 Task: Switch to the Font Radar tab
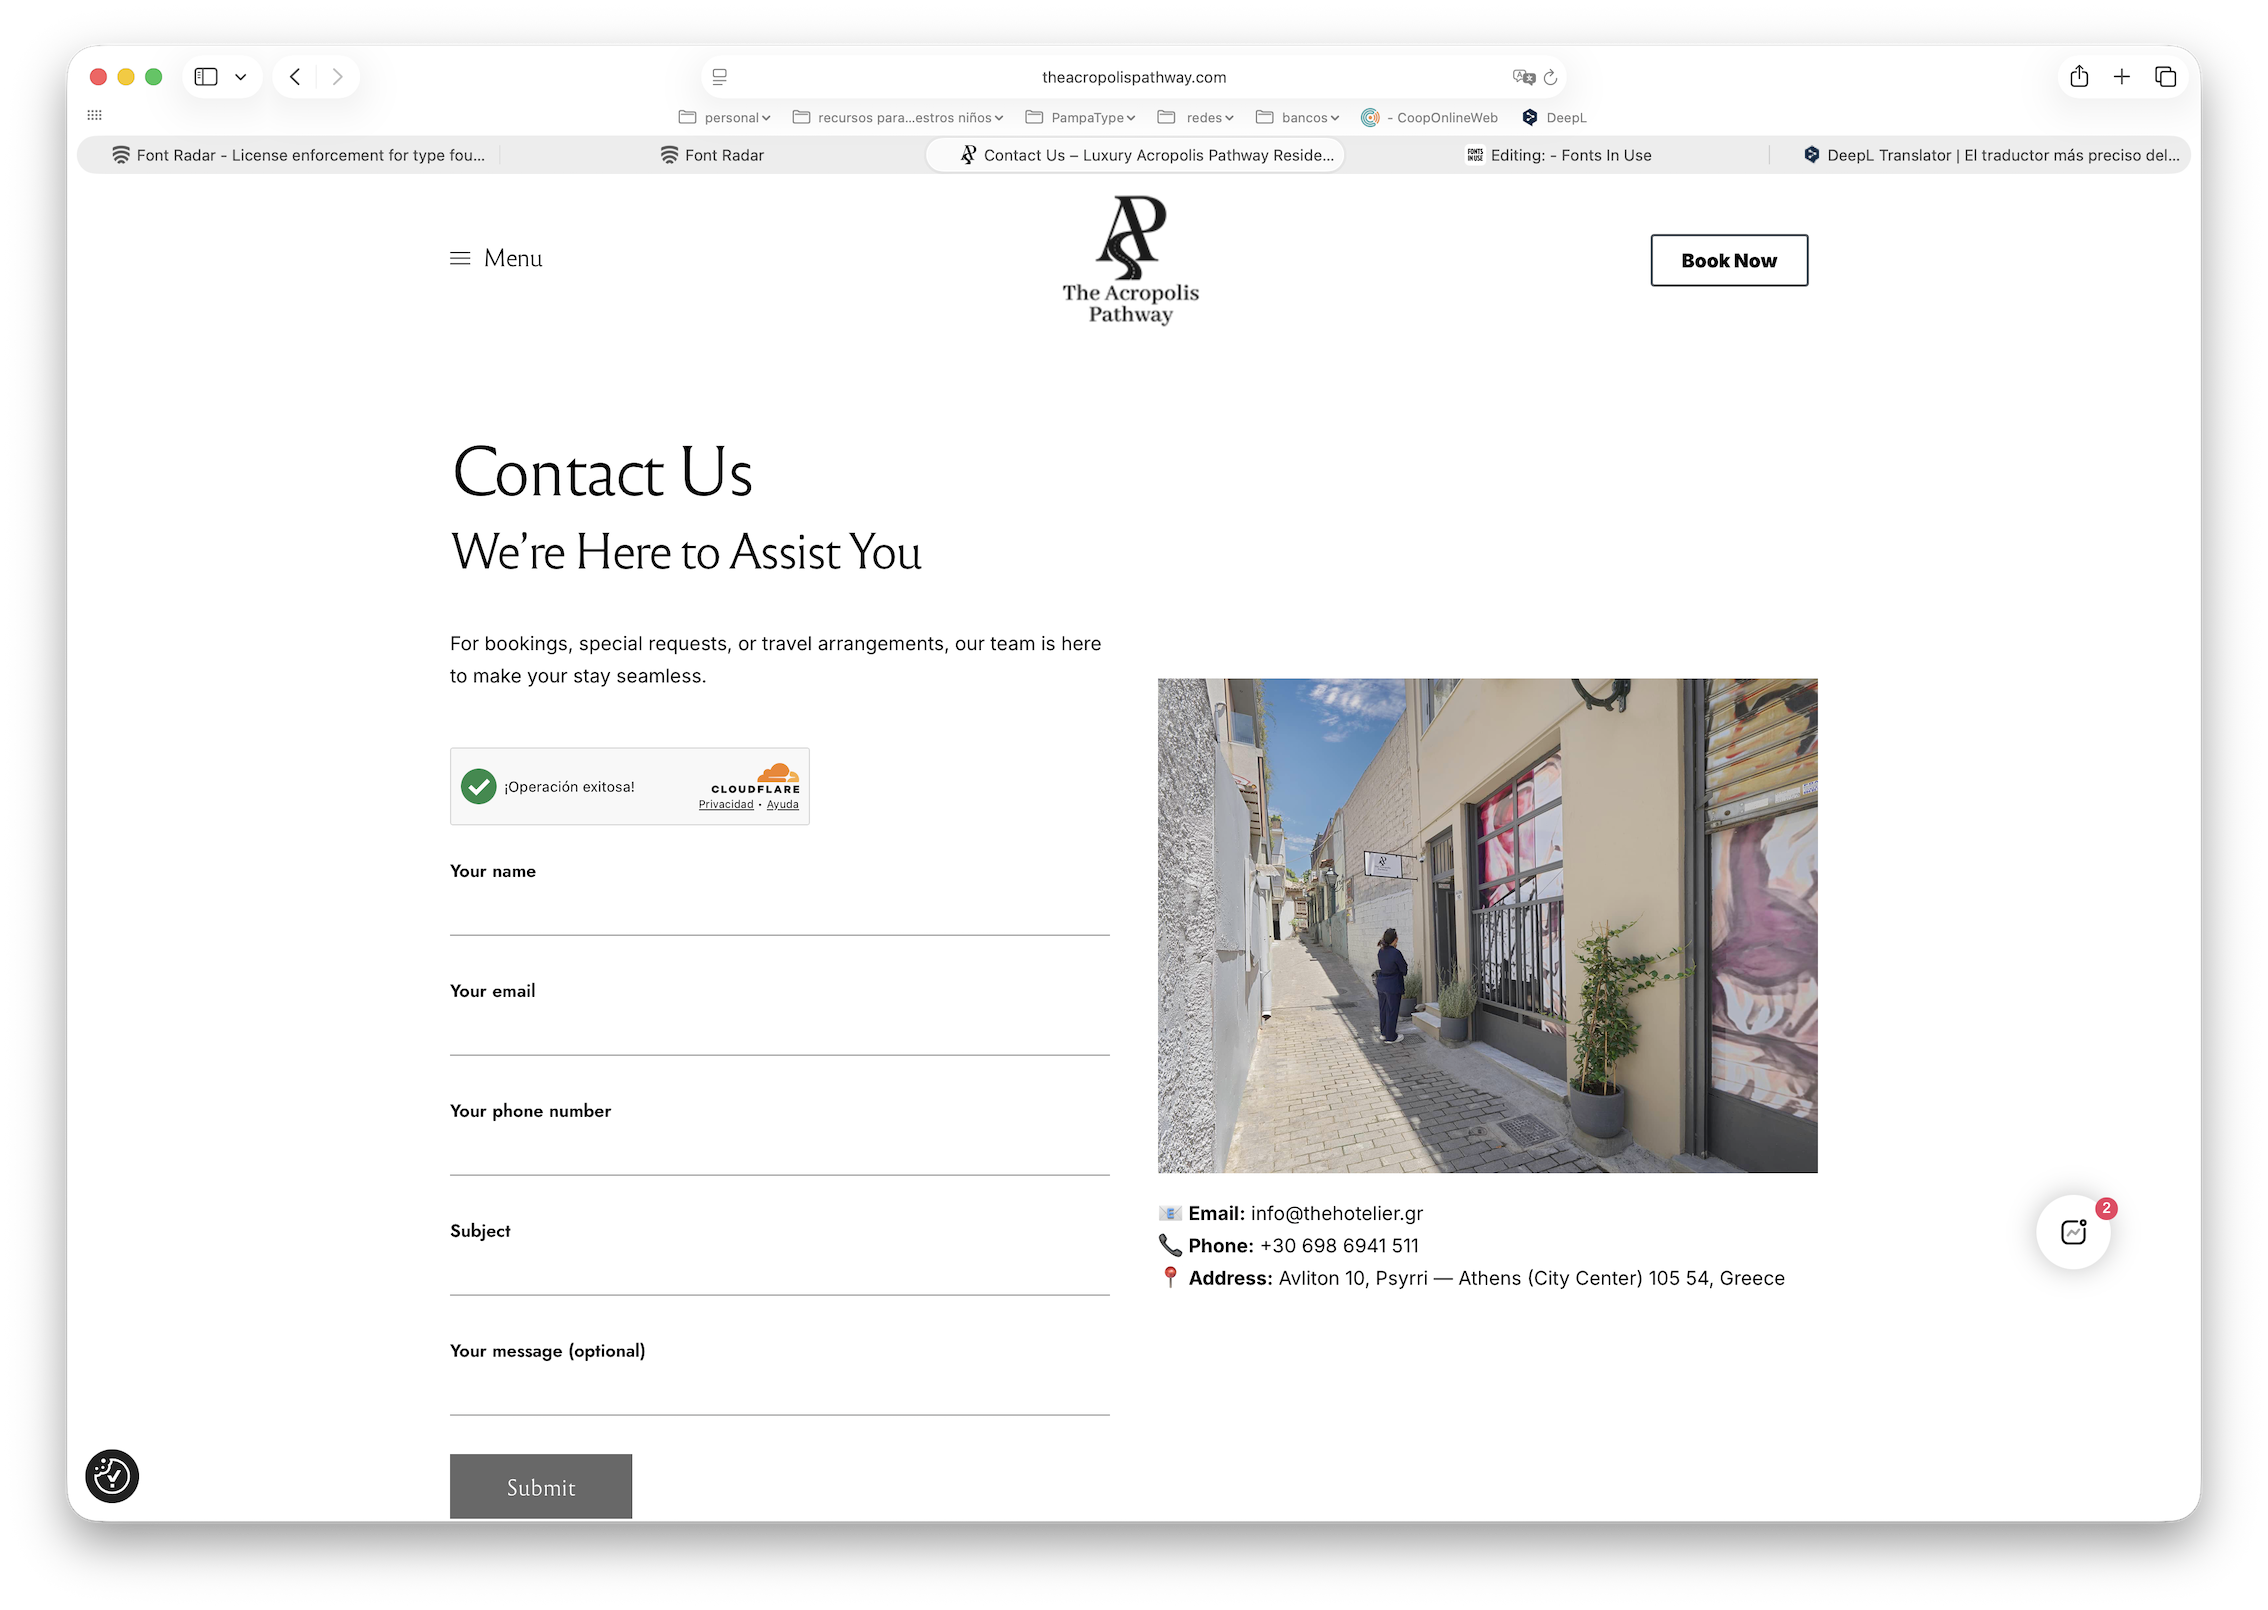[712, 155]
